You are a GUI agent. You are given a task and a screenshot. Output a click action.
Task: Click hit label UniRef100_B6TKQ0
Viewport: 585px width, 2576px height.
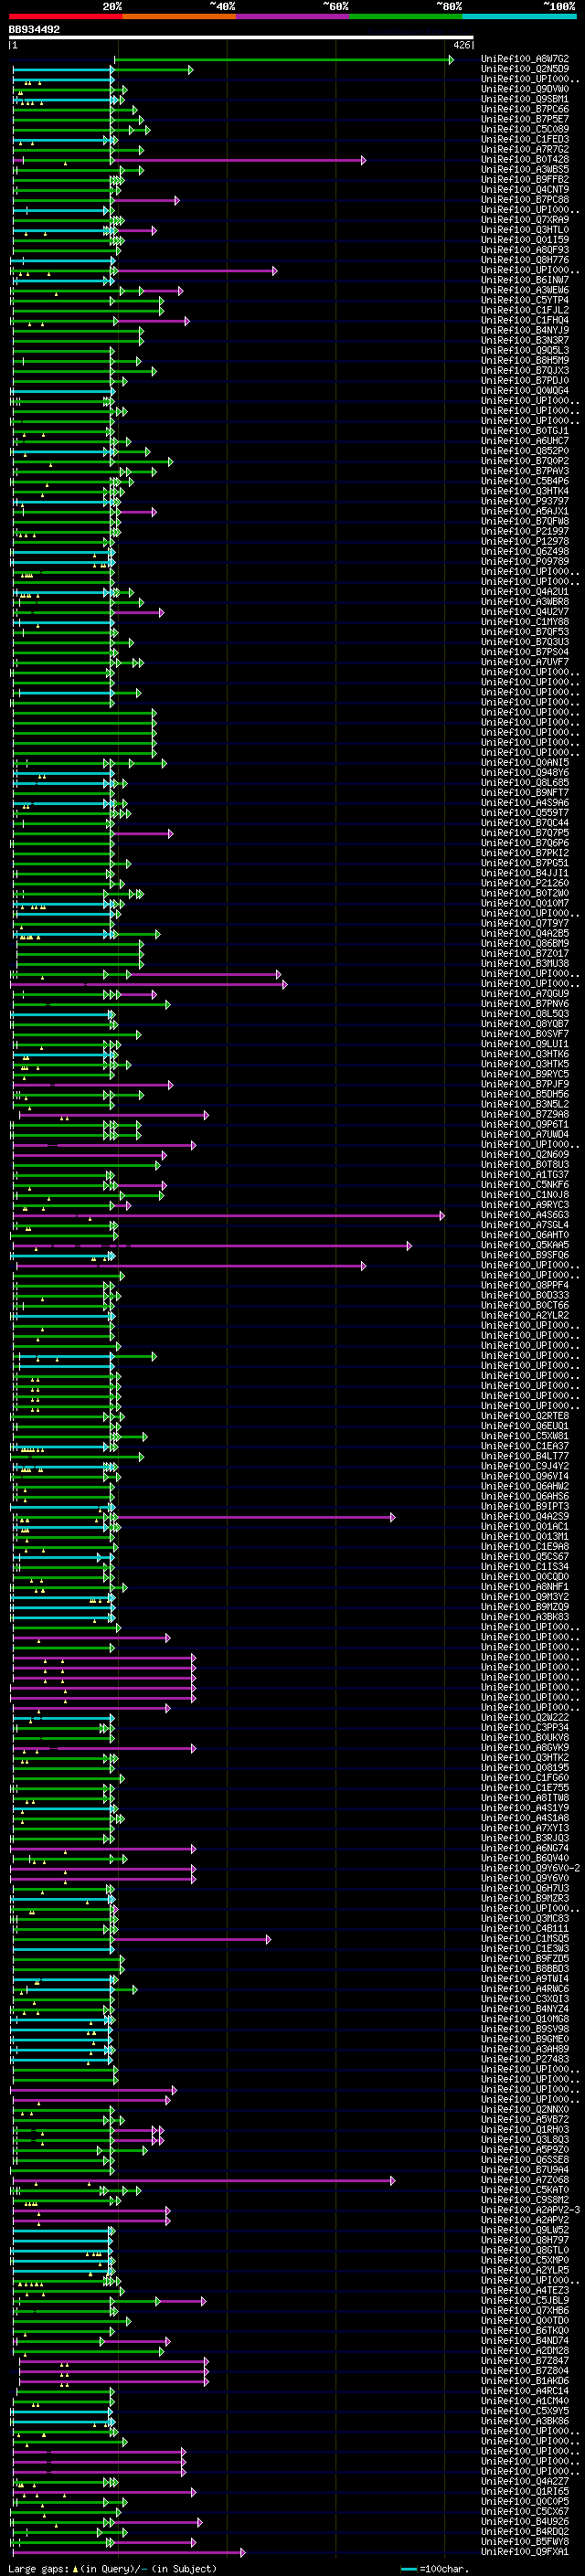click(x=525, y=2330)
